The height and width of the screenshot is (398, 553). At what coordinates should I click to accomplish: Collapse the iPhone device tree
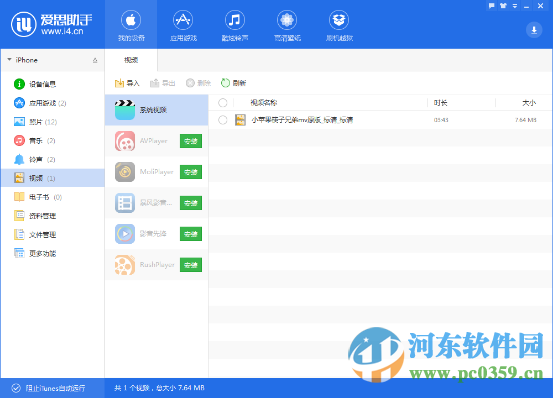[10, 60]
